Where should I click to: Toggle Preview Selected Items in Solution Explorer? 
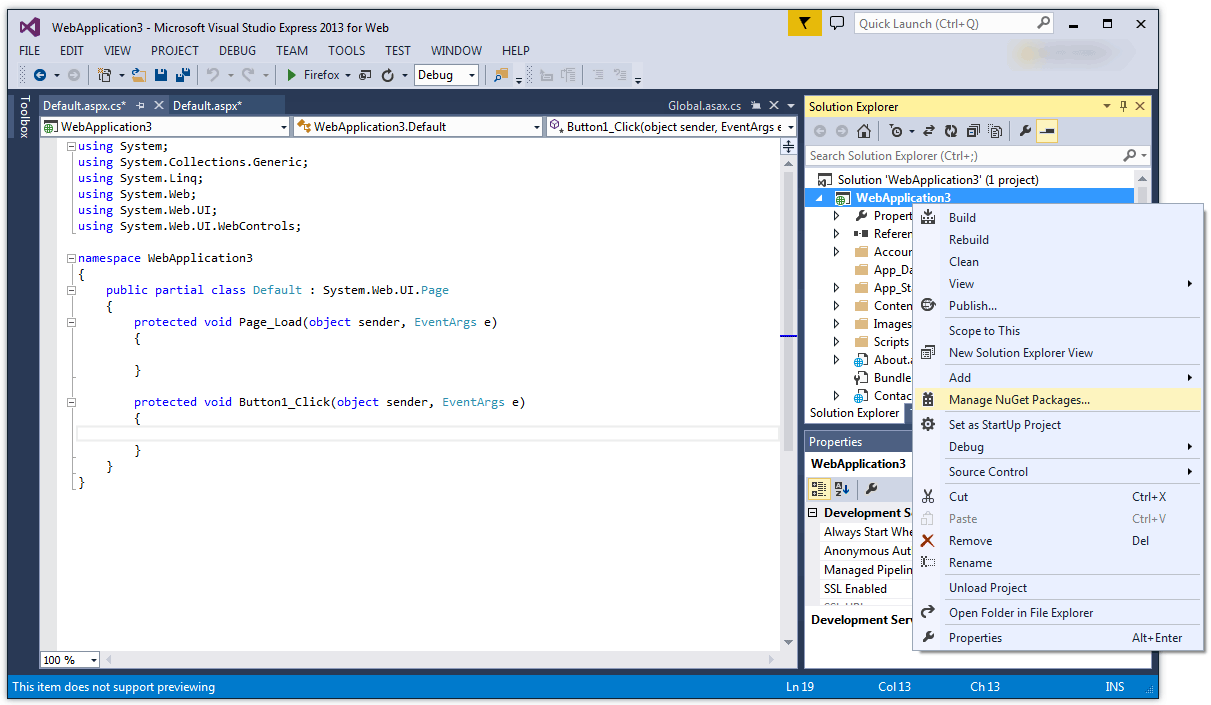(1047, 131)
